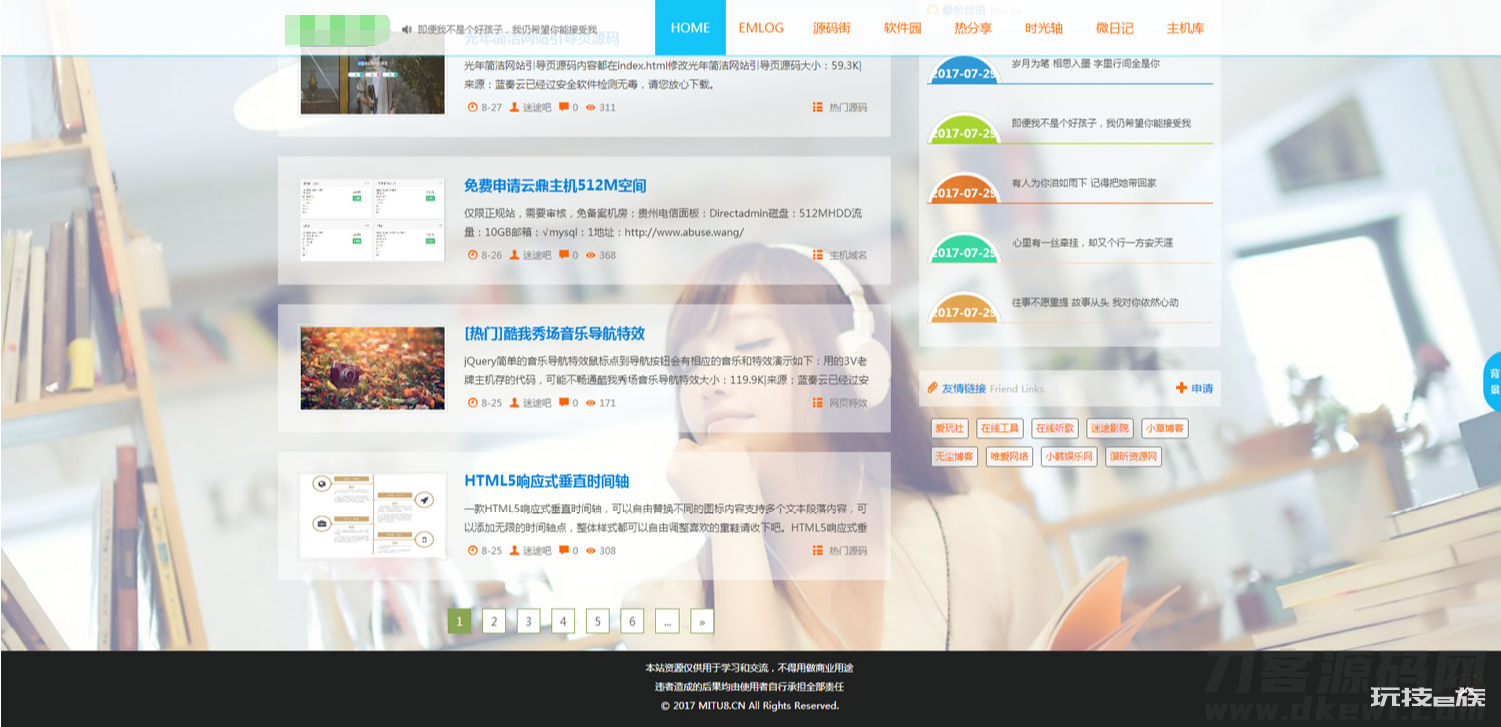Open the micro-post 有人为你泪如雨下 记得把她带回家
Viewport: 1501px width, 727px height.
pyautogui.click(x=1083, y=183)
